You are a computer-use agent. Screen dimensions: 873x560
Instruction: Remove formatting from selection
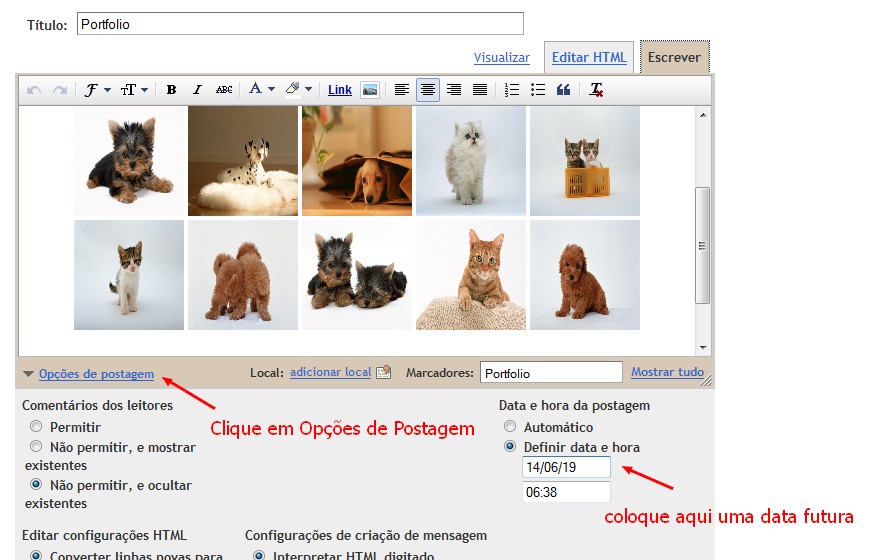click(x=596, y=90)
